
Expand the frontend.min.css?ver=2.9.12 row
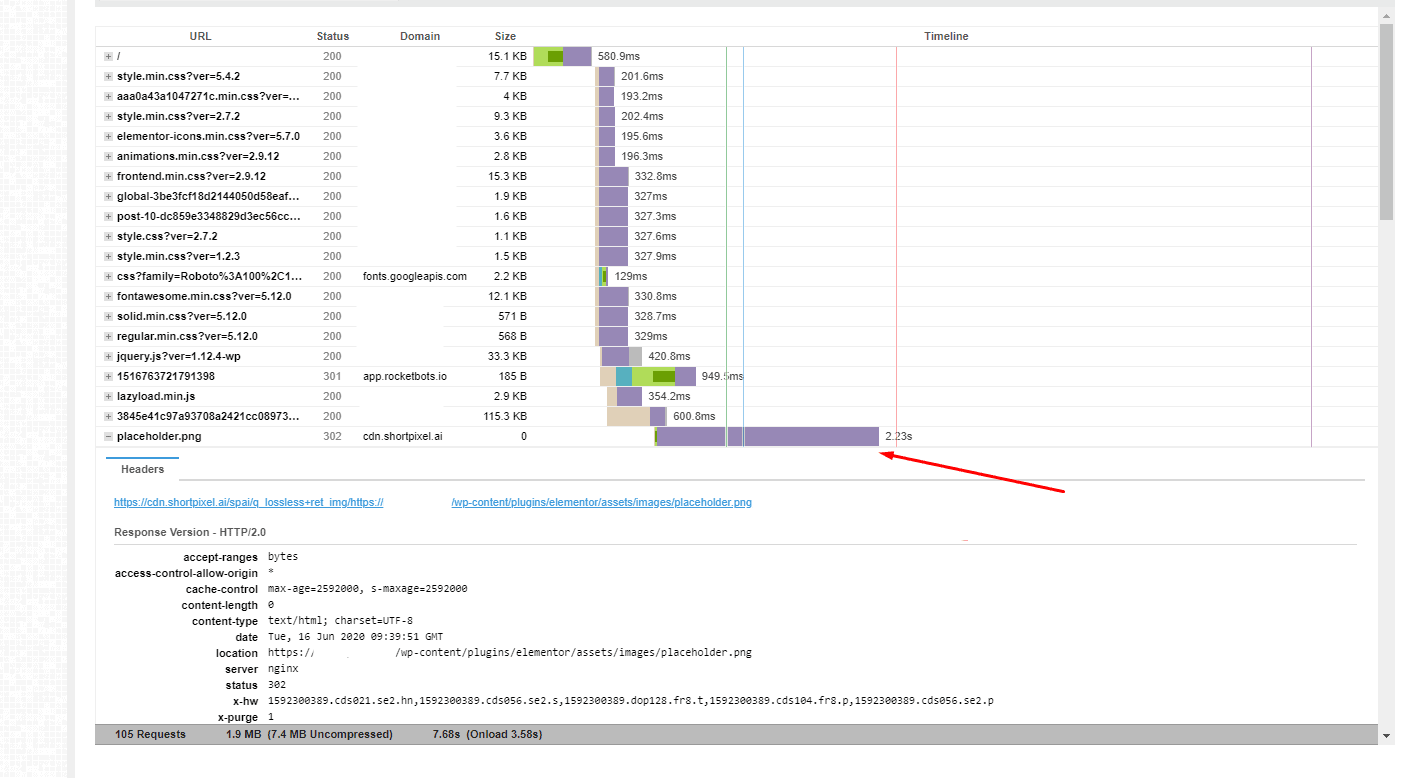[x=108, y=177]
